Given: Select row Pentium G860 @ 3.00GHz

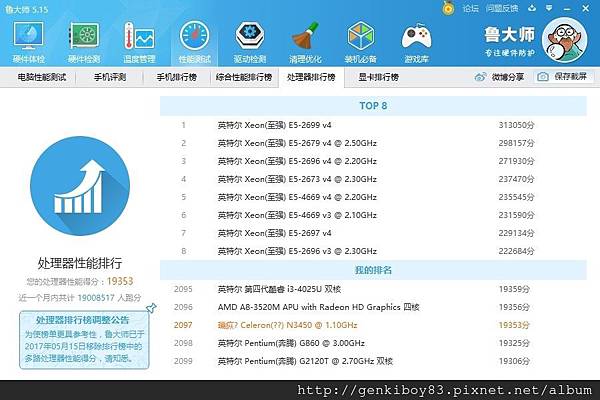Looking at the screenshot, I should coord(373,343).
